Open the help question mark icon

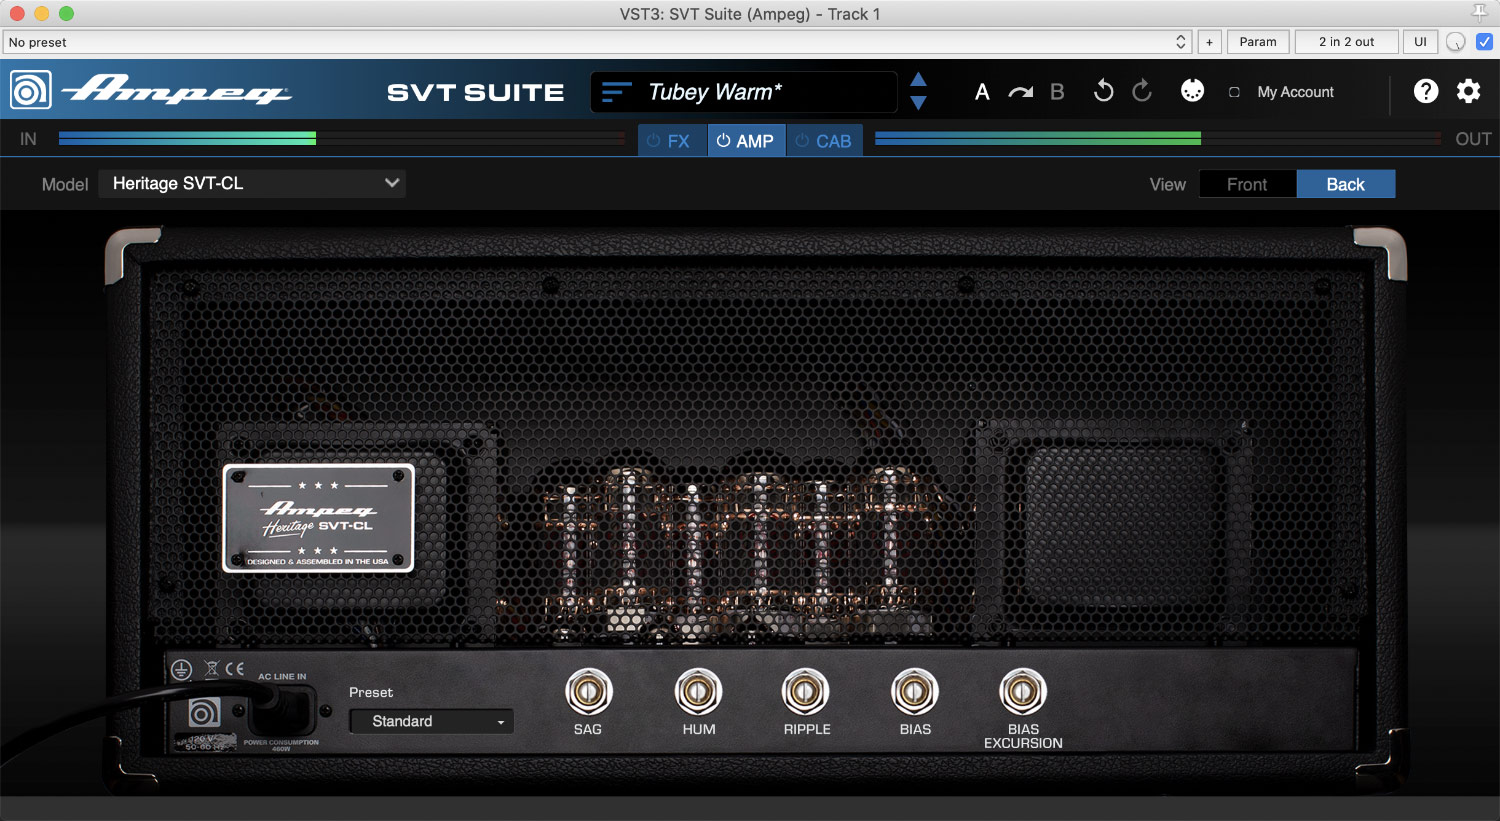(1426, 91)
